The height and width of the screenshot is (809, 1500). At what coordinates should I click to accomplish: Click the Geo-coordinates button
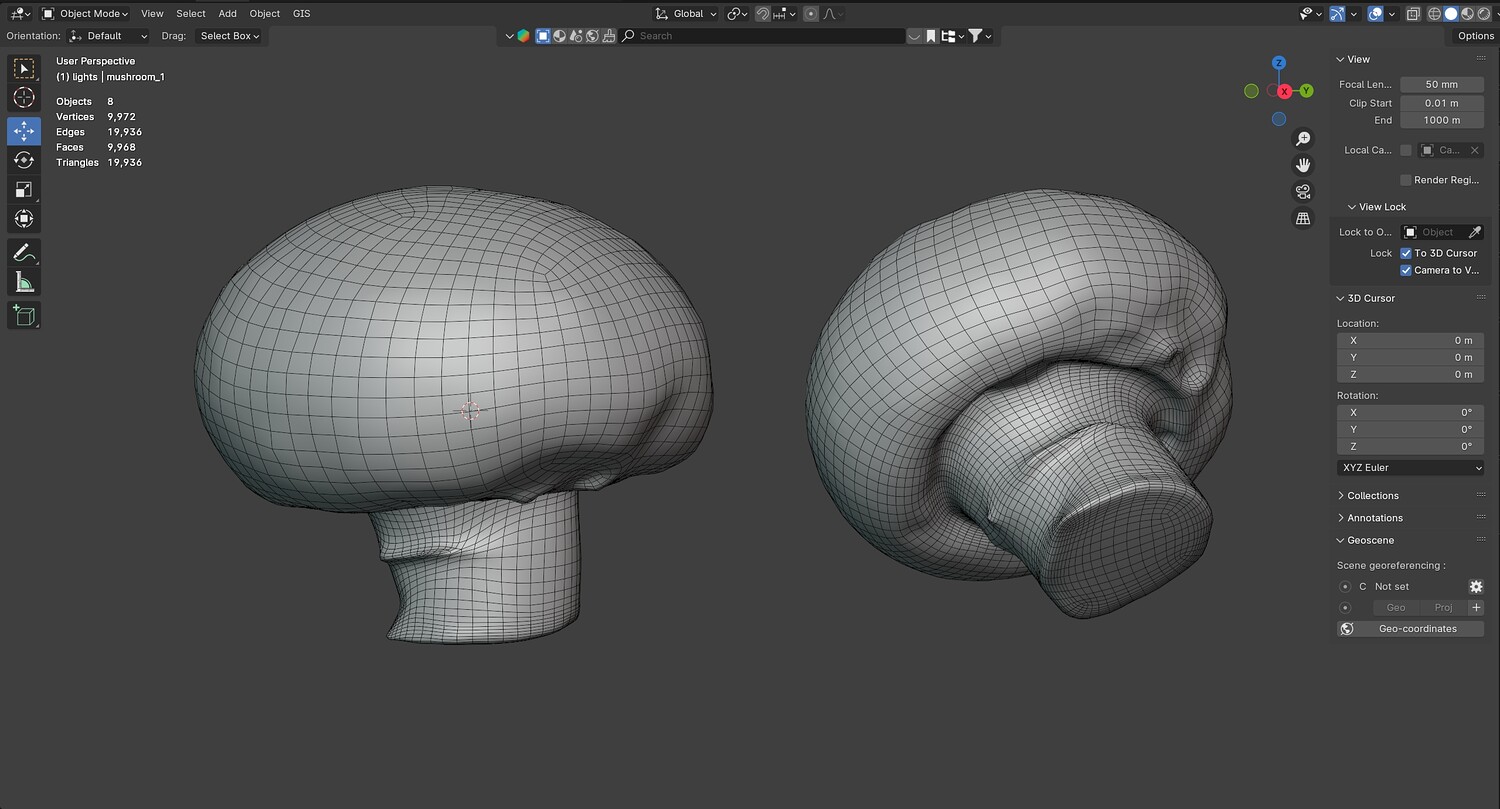(x=1410, y=629)
